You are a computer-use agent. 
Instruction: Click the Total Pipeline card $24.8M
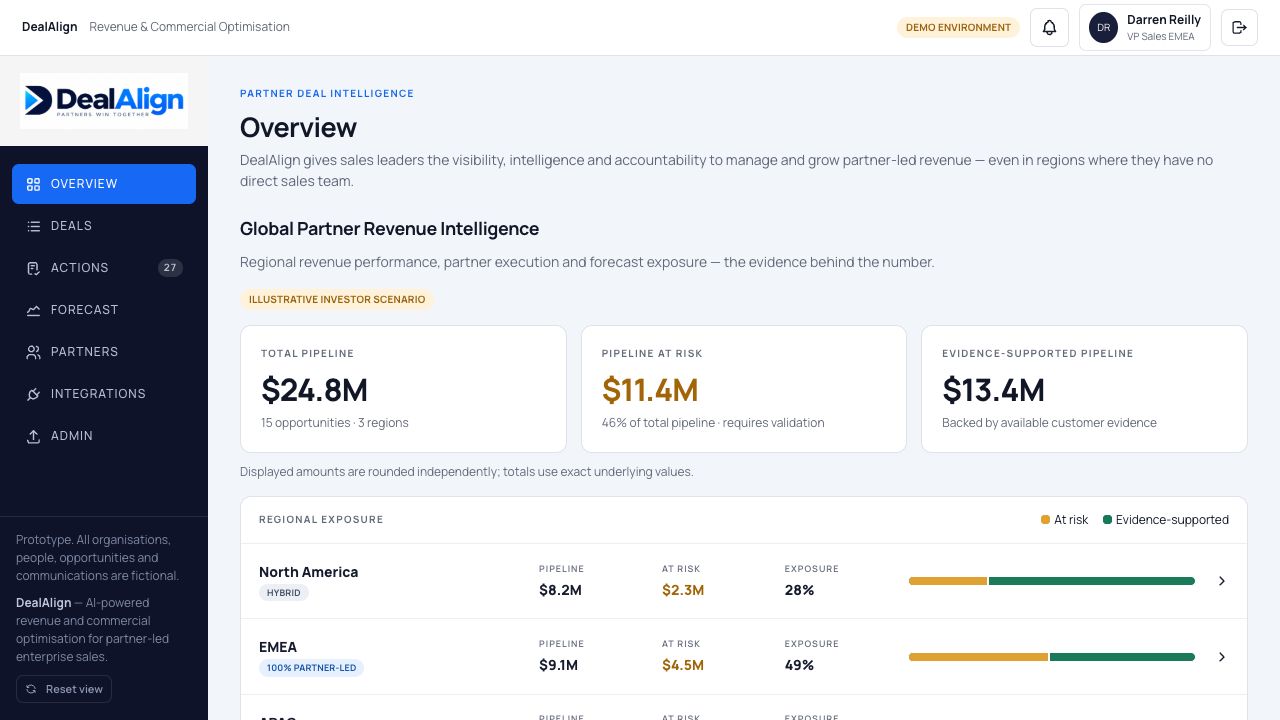[403, 389]
